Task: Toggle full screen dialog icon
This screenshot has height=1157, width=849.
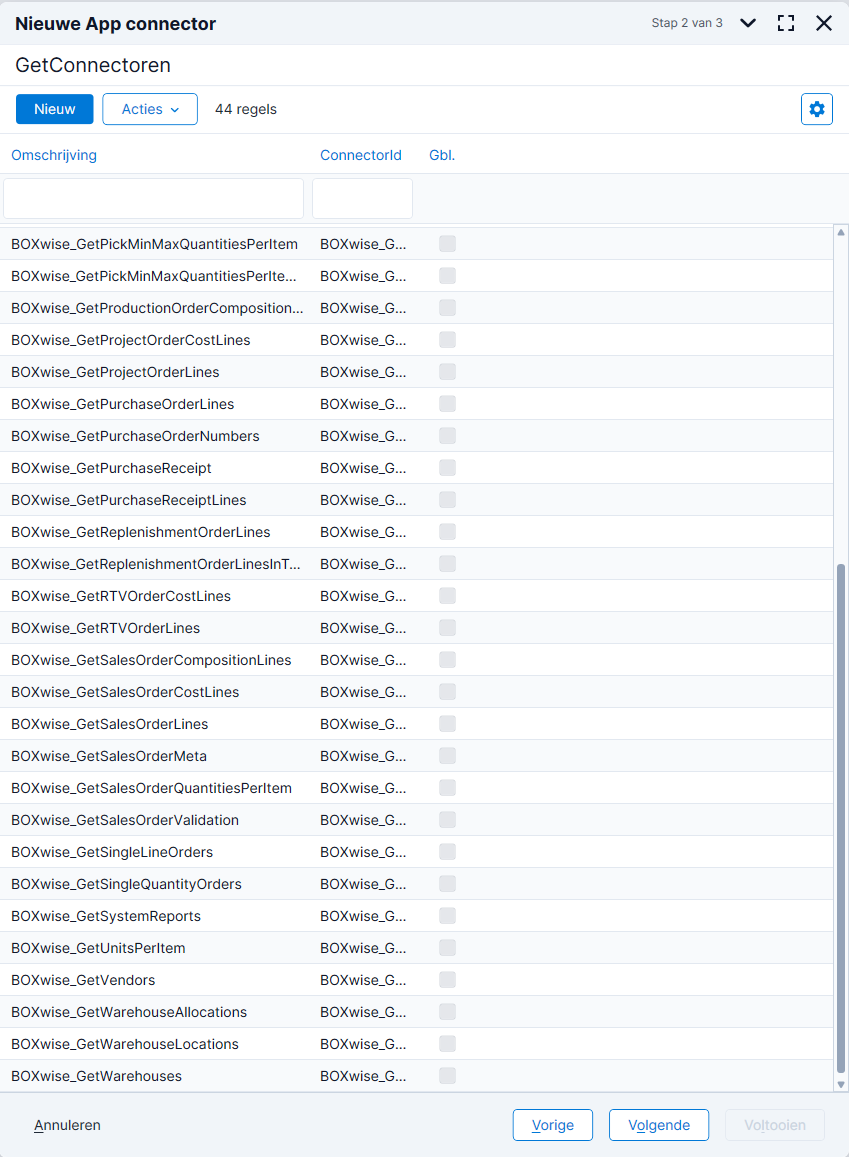Action: [x=786, y=23]
